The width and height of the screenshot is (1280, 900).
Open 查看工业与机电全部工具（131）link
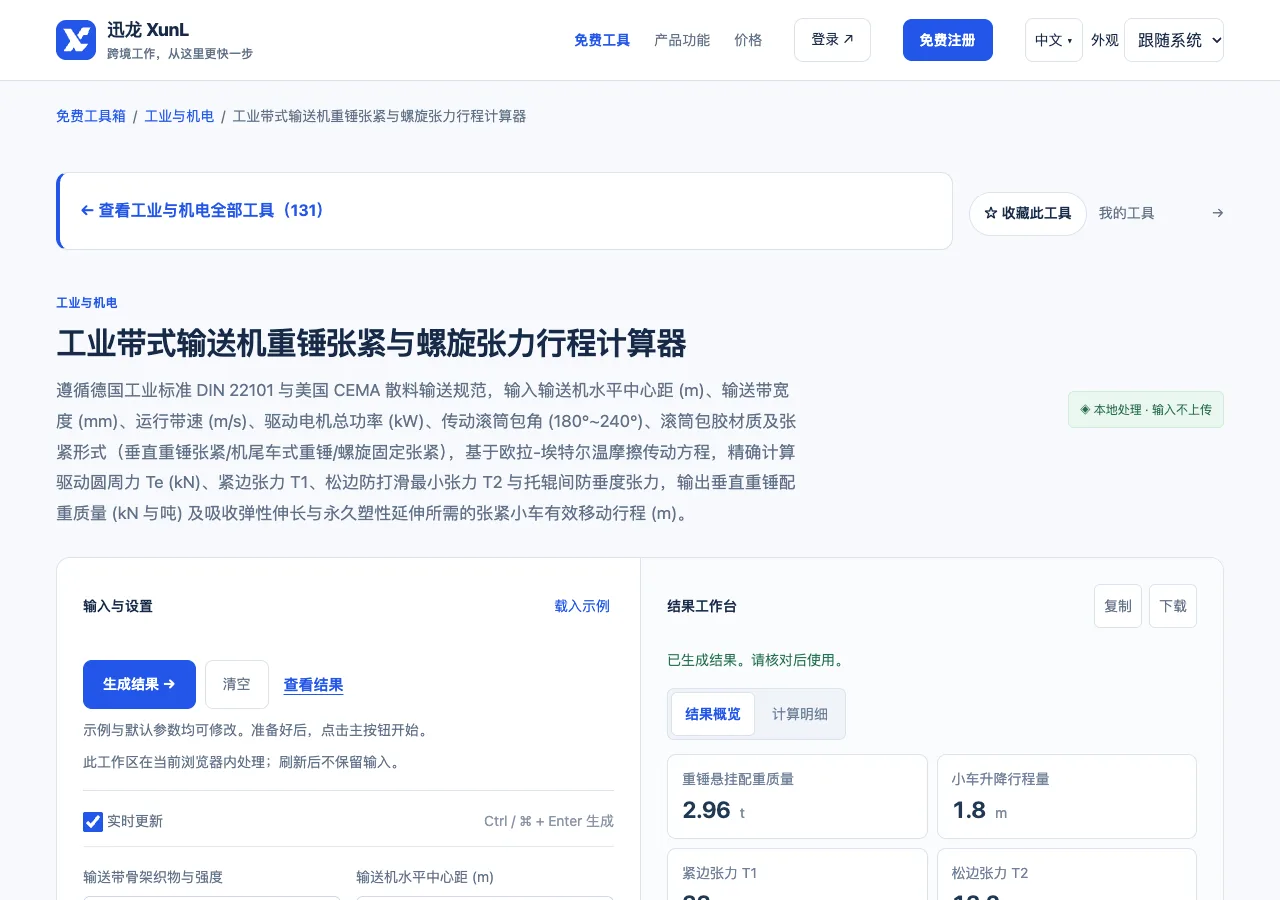203,211
